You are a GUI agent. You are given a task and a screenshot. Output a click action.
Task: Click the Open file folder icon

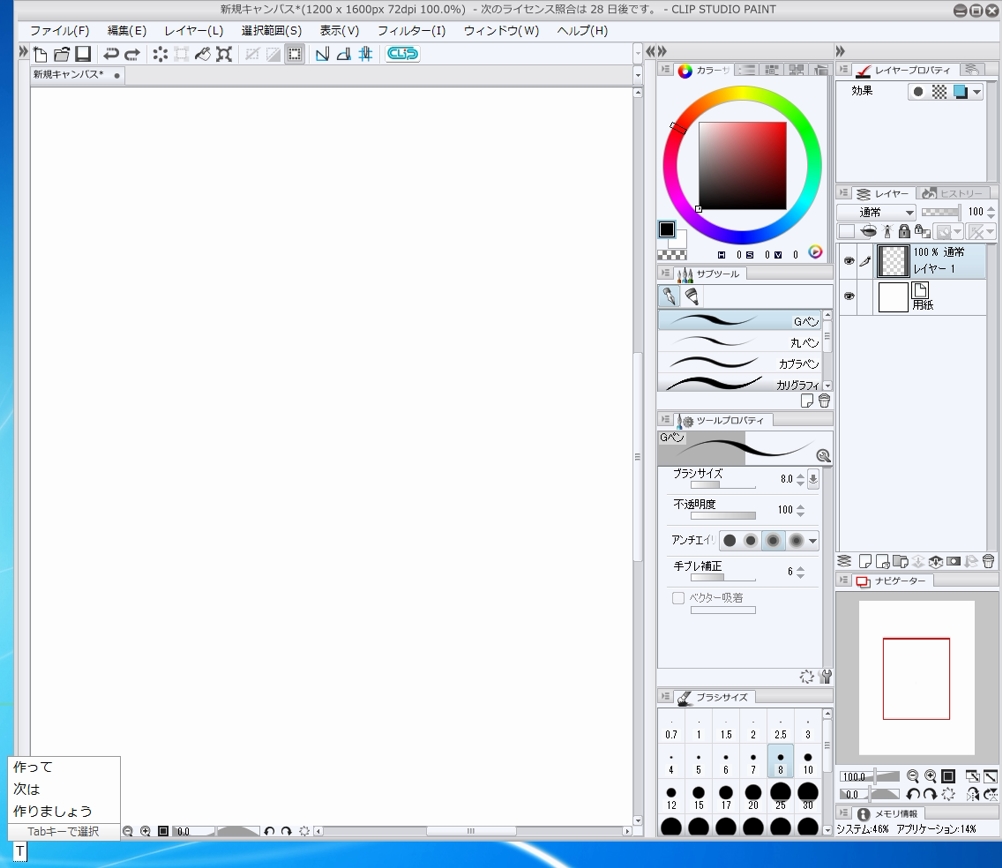coord(62,54)
